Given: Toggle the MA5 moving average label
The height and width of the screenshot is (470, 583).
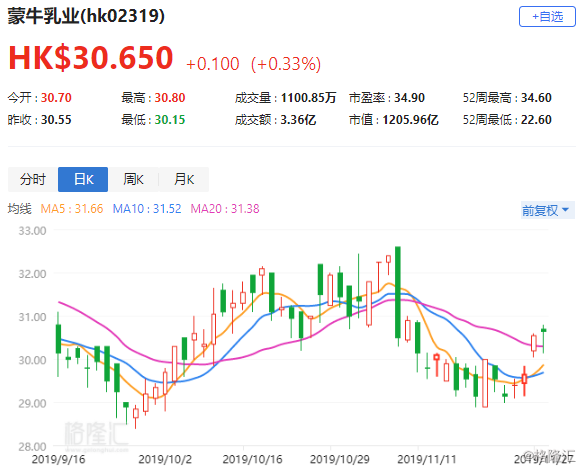Looking at the screenshot, I should tap(72, 209).
